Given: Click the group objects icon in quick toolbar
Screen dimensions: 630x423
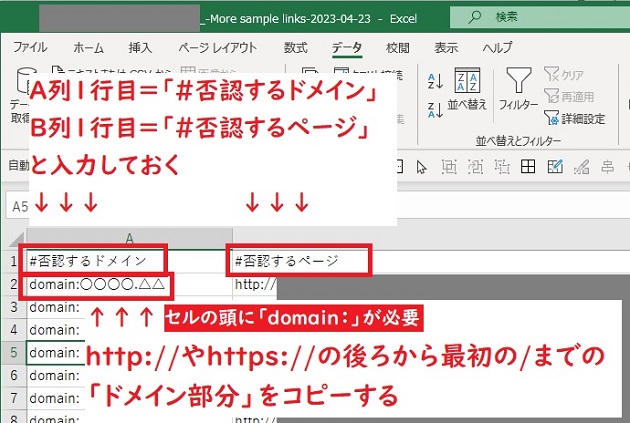Looking at the screenshot, I should [x=449, y=166].
